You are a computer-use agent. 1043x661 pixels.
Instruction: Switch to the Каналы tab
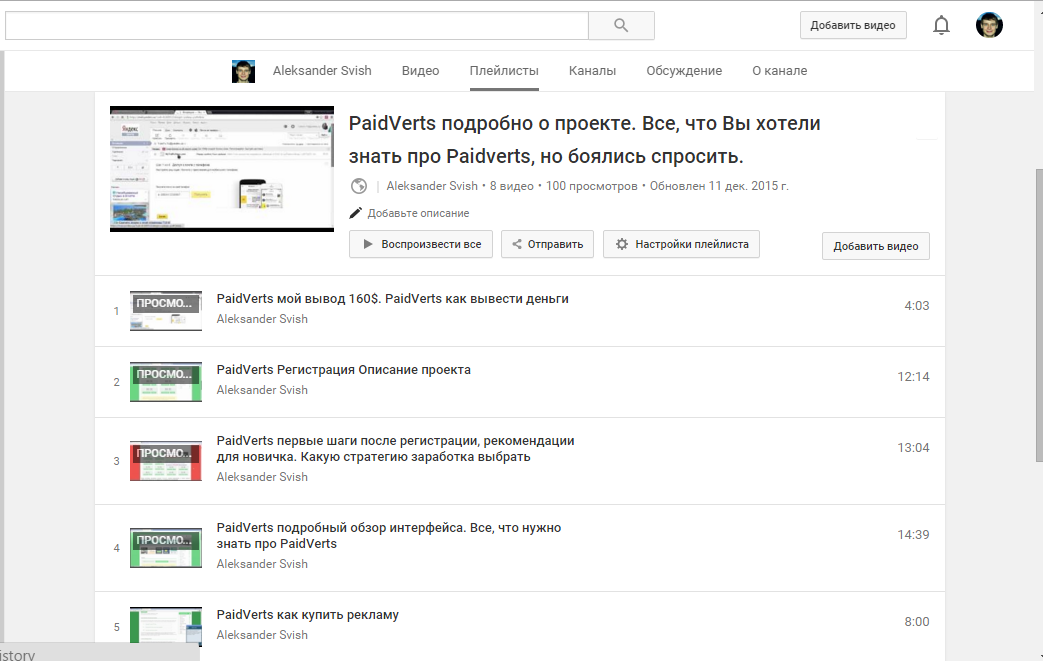point(592,70)
